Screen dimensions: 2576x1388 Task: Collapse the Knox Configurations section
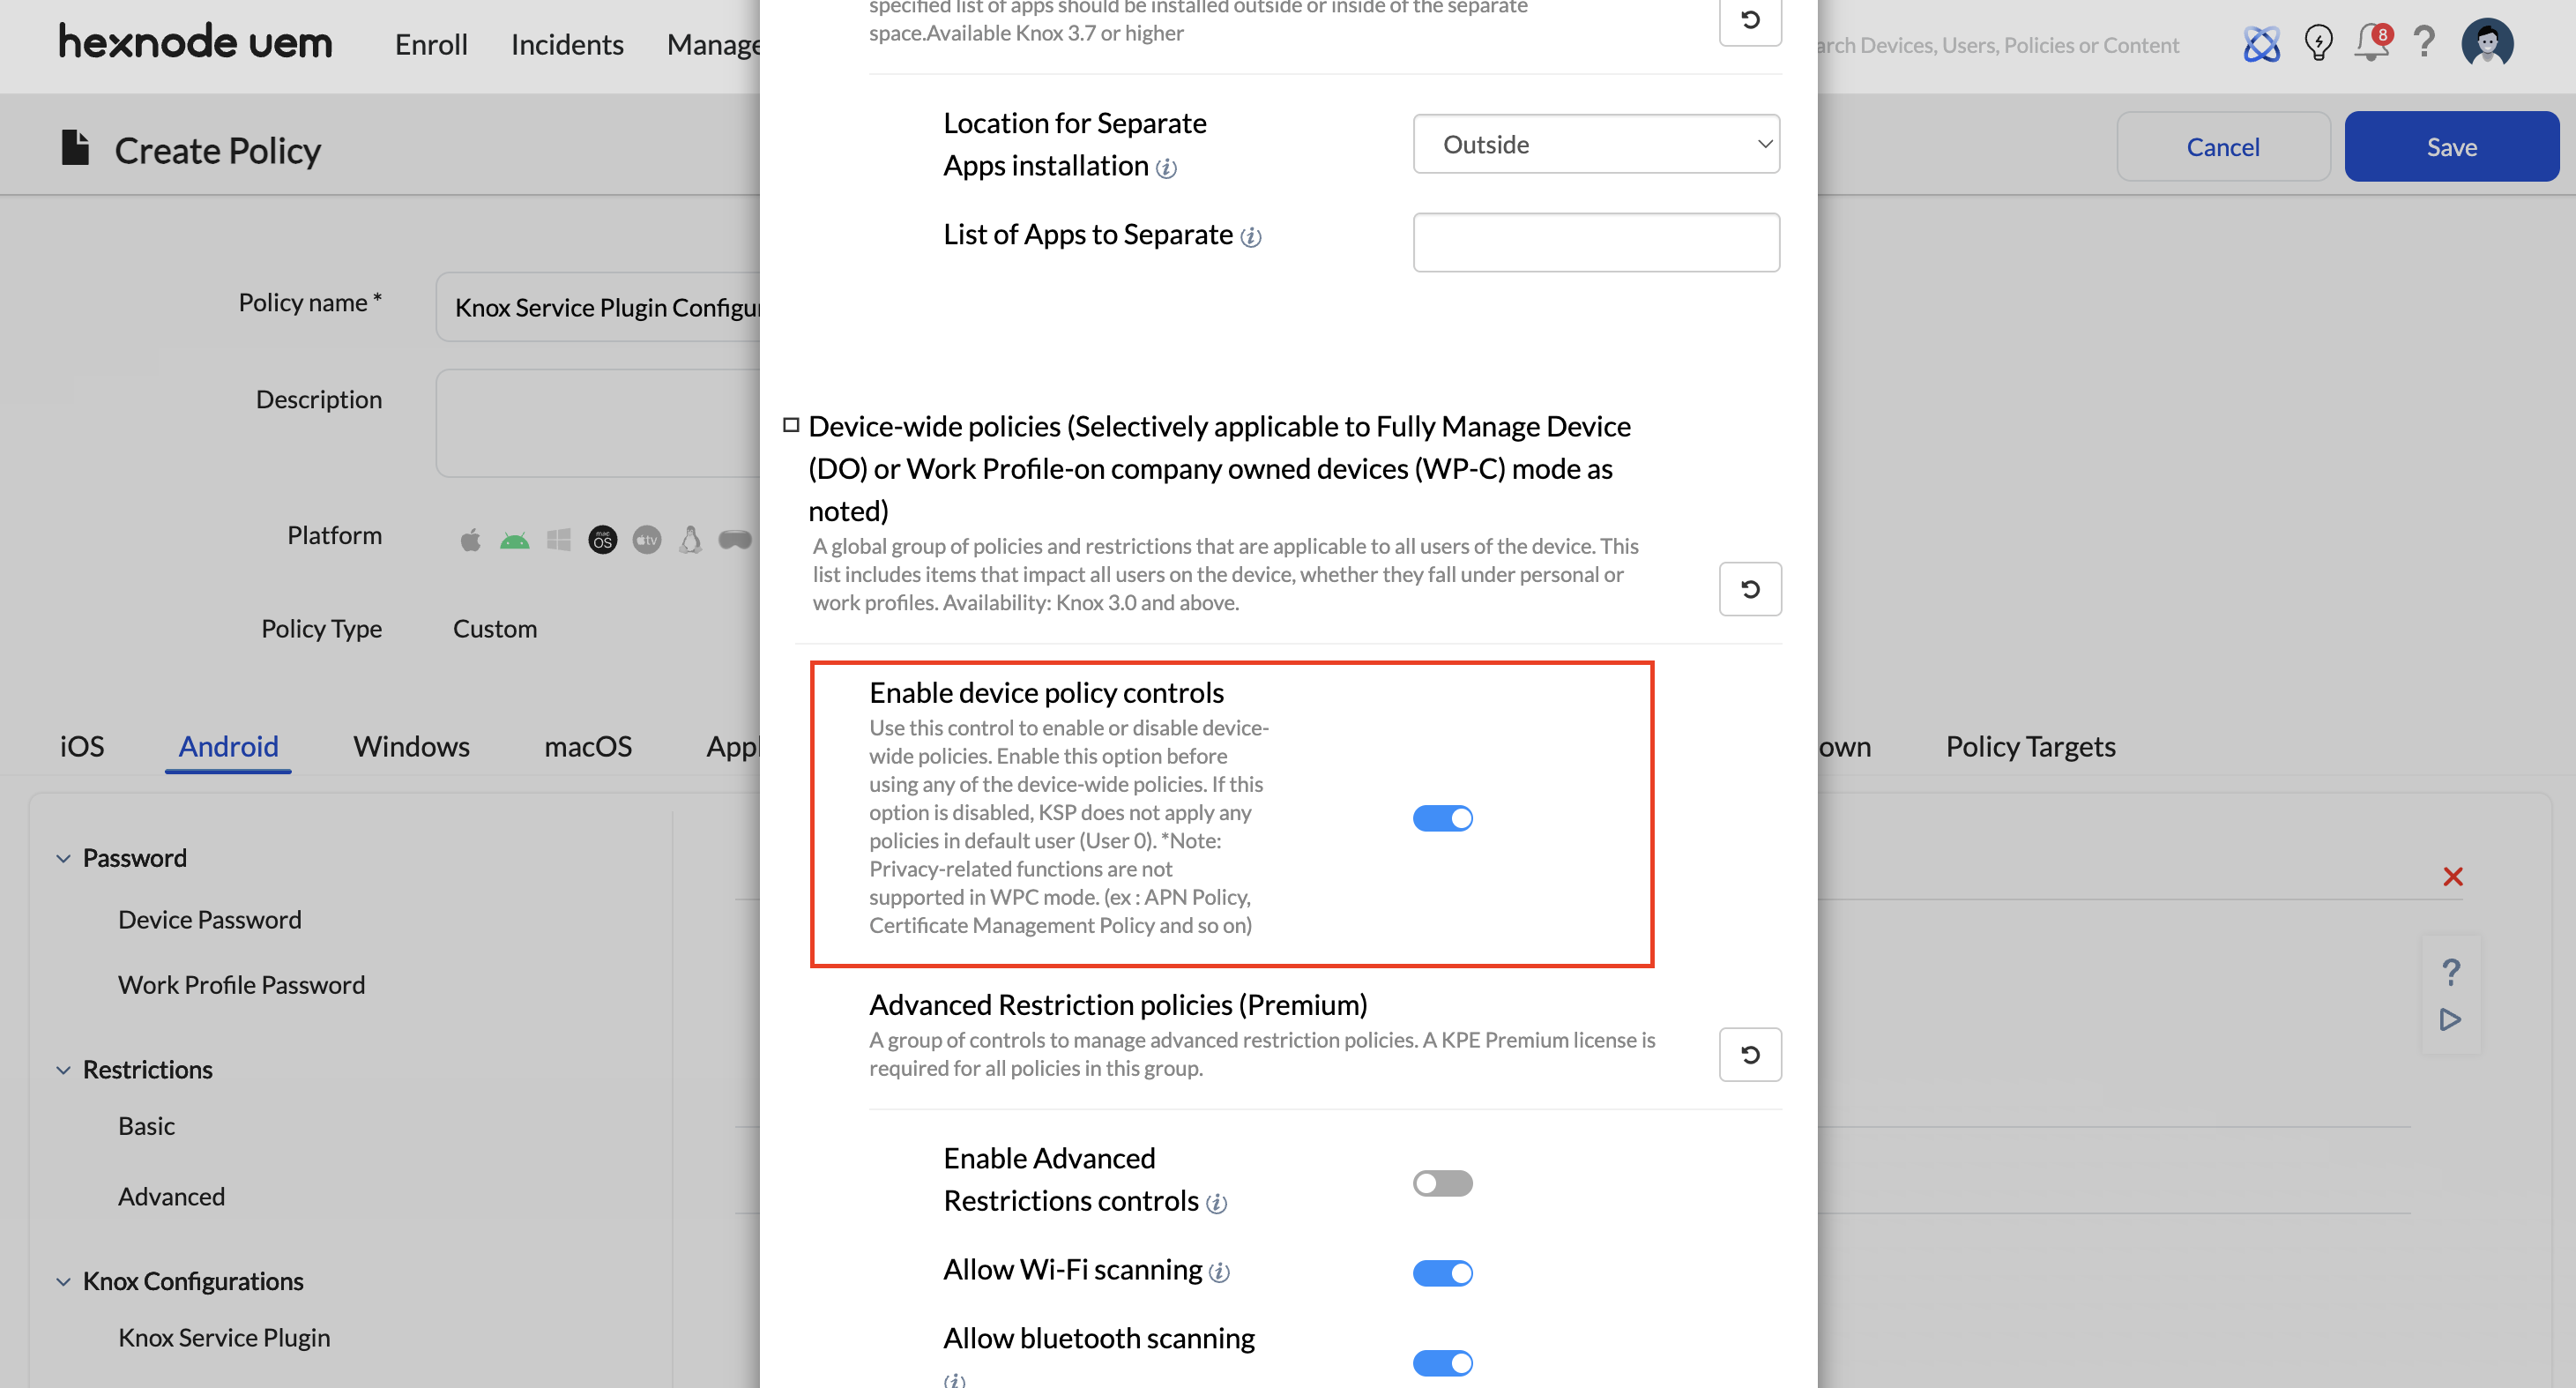tap(63, 1281)
